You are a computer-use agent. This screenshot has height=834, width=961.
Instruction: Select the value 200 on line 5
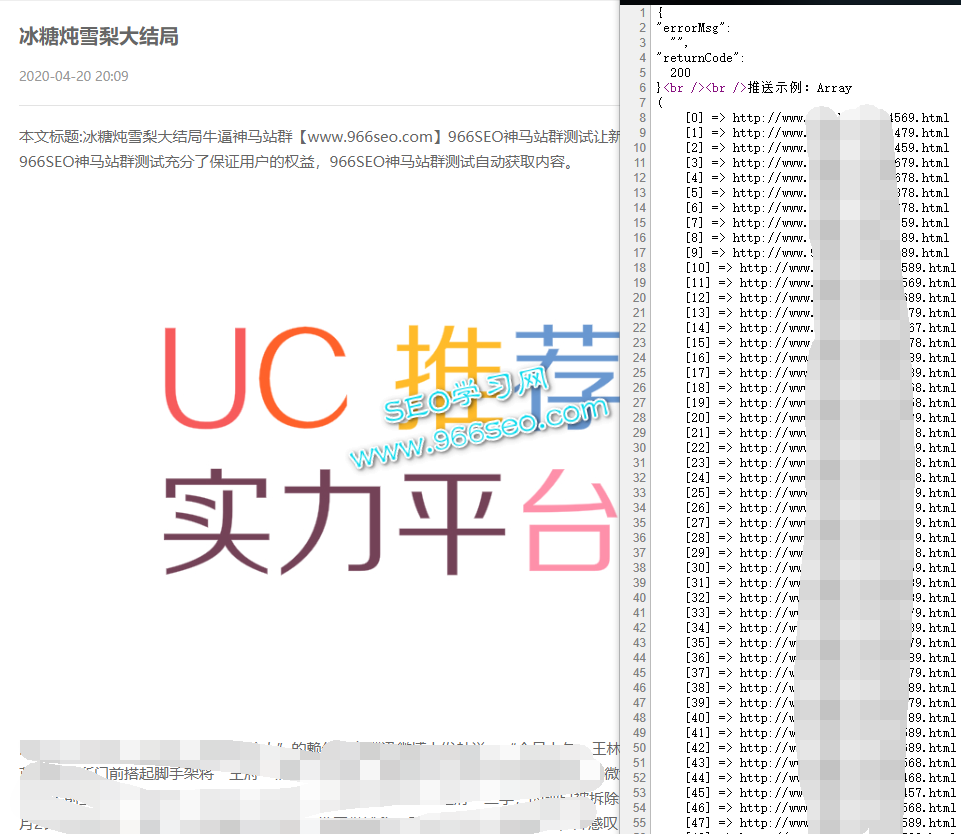point(680,72)
